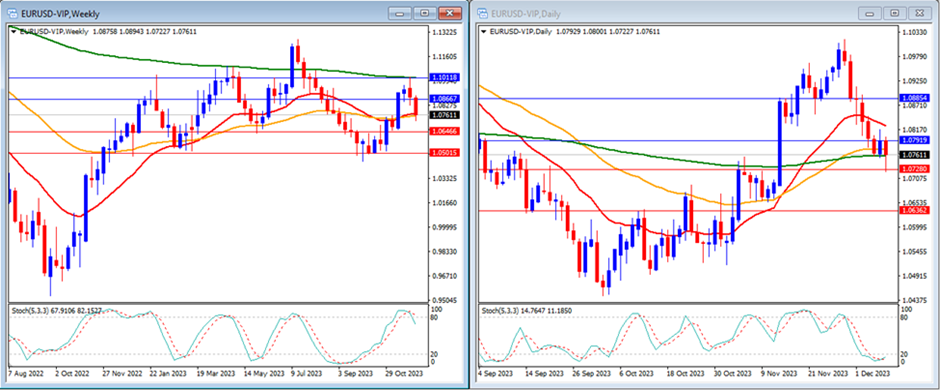This screenshot has height=390, width=940.
Task: Click the blue 1.08854 price level label
Action: 914,98
